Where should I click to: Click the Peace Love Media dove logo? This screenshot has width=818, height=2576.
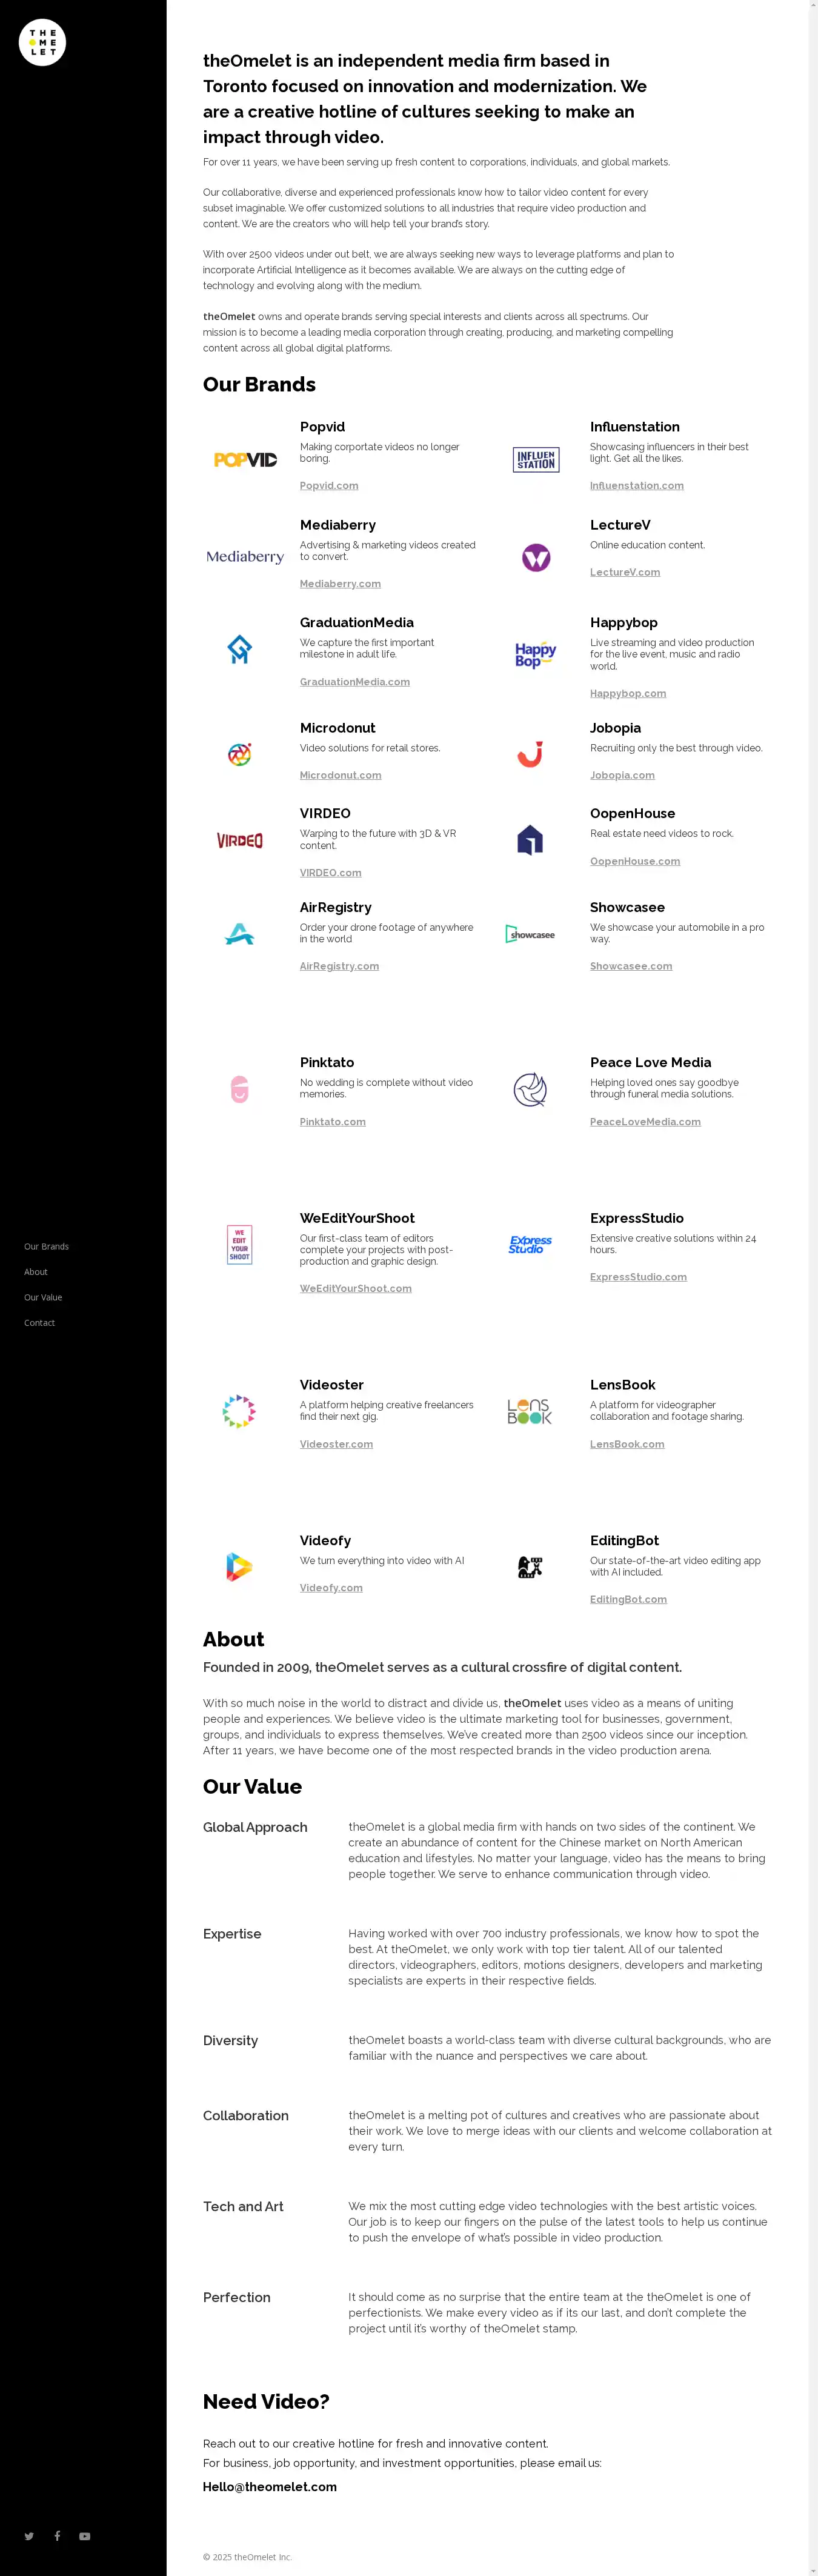coord(530,1089)
